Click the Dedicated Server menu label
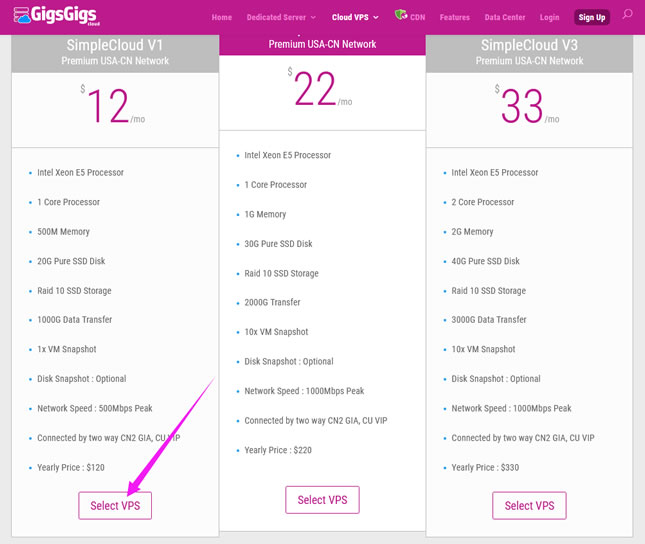The width and height of the screenshot is (645, 544). [276, 18]
